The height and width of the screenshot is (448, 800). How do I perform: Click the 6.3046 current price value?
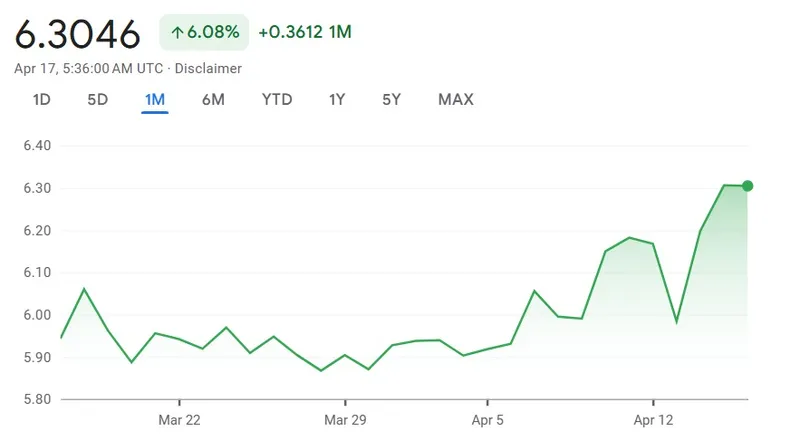point(78,34)
